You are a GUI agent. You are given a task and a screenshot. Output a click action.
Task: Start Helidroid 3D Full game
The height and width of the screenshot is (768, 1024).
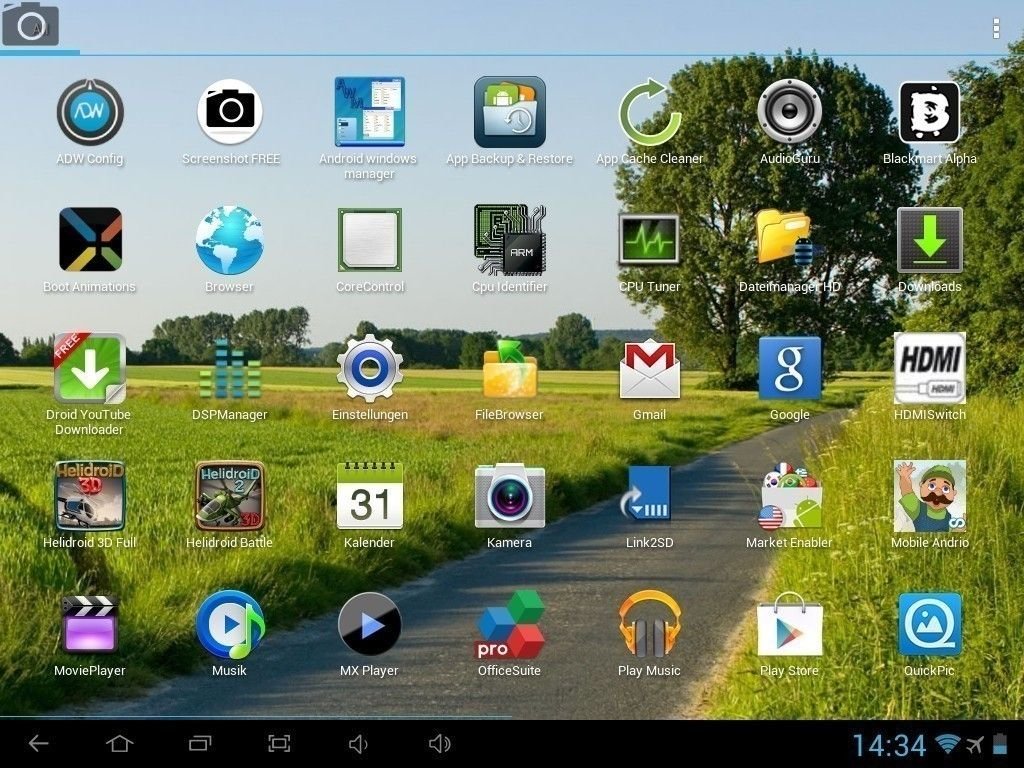[x=89, y=496]
